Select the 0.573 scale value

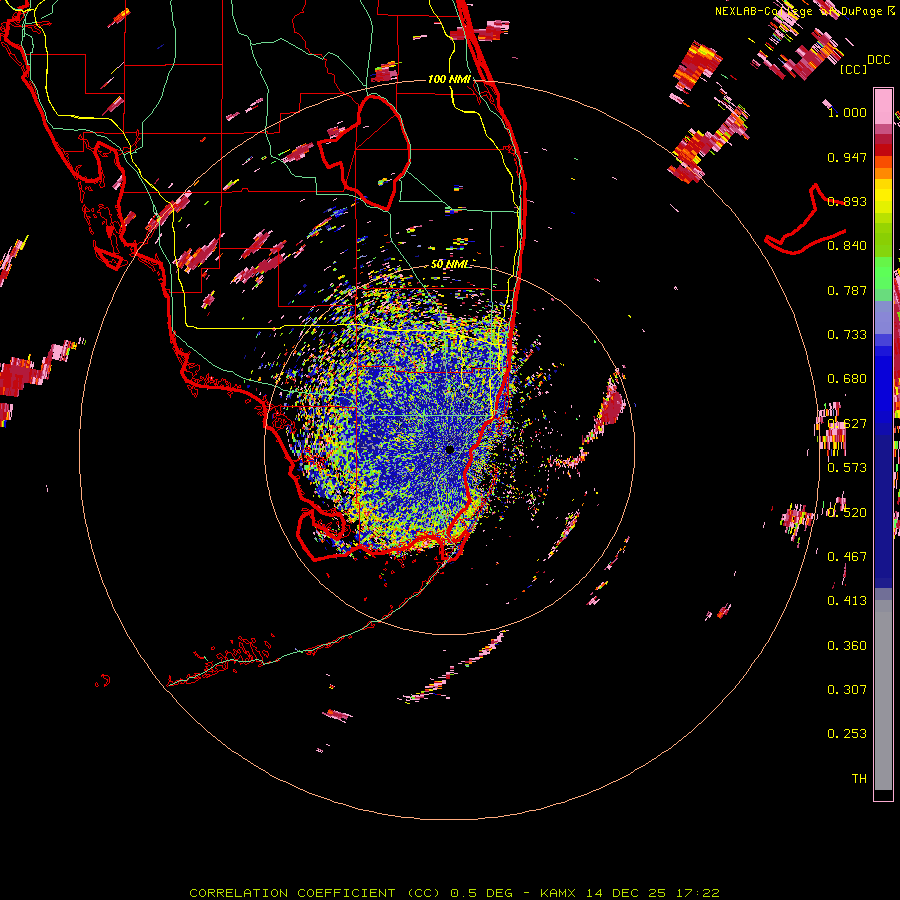[x=847, y=468]
